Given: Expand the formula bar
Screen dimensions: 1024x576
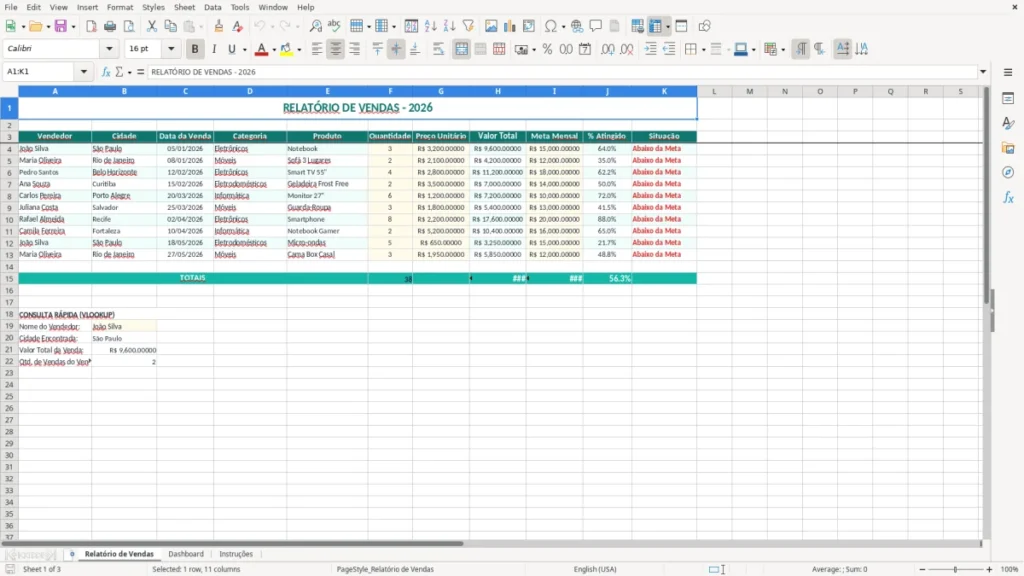Looking at the screenshot, I should click(983, 72).
